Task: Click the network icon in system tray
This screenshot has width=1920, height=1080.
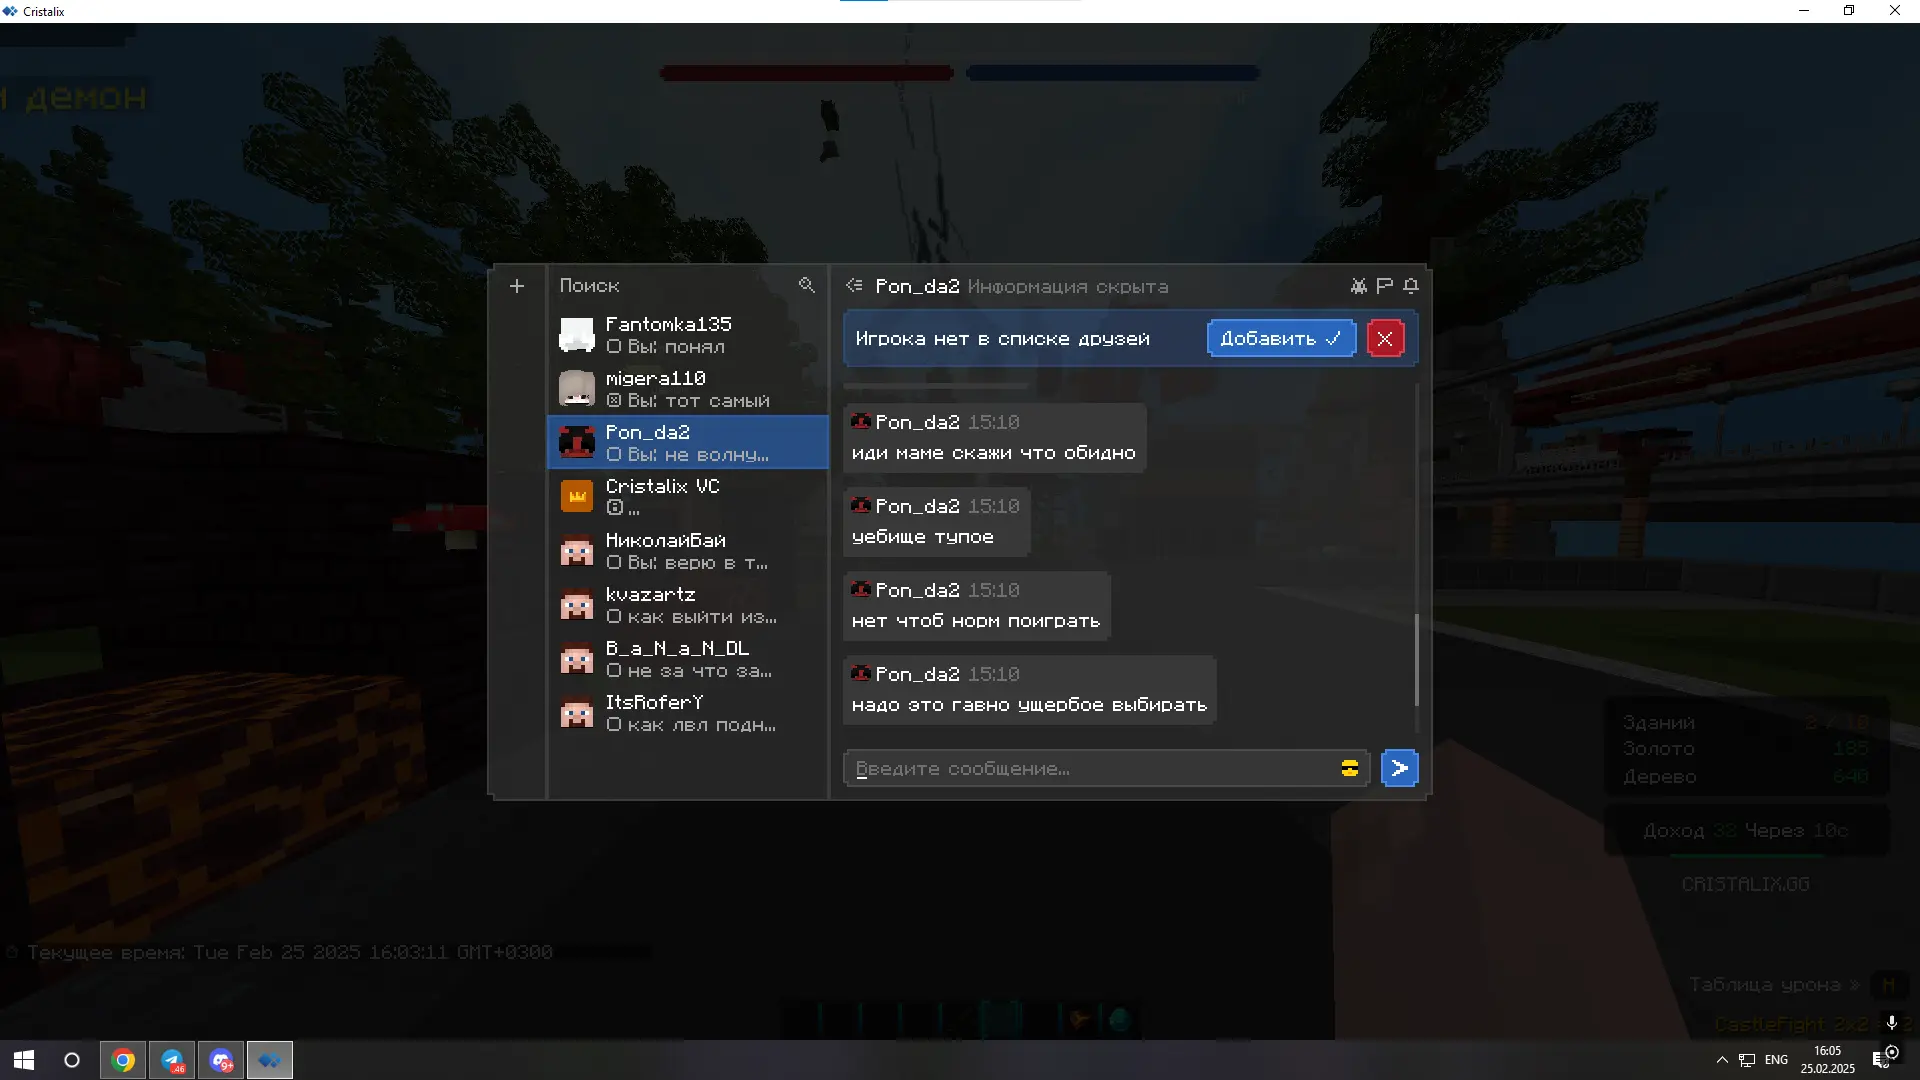Action: point(1747,1060)
